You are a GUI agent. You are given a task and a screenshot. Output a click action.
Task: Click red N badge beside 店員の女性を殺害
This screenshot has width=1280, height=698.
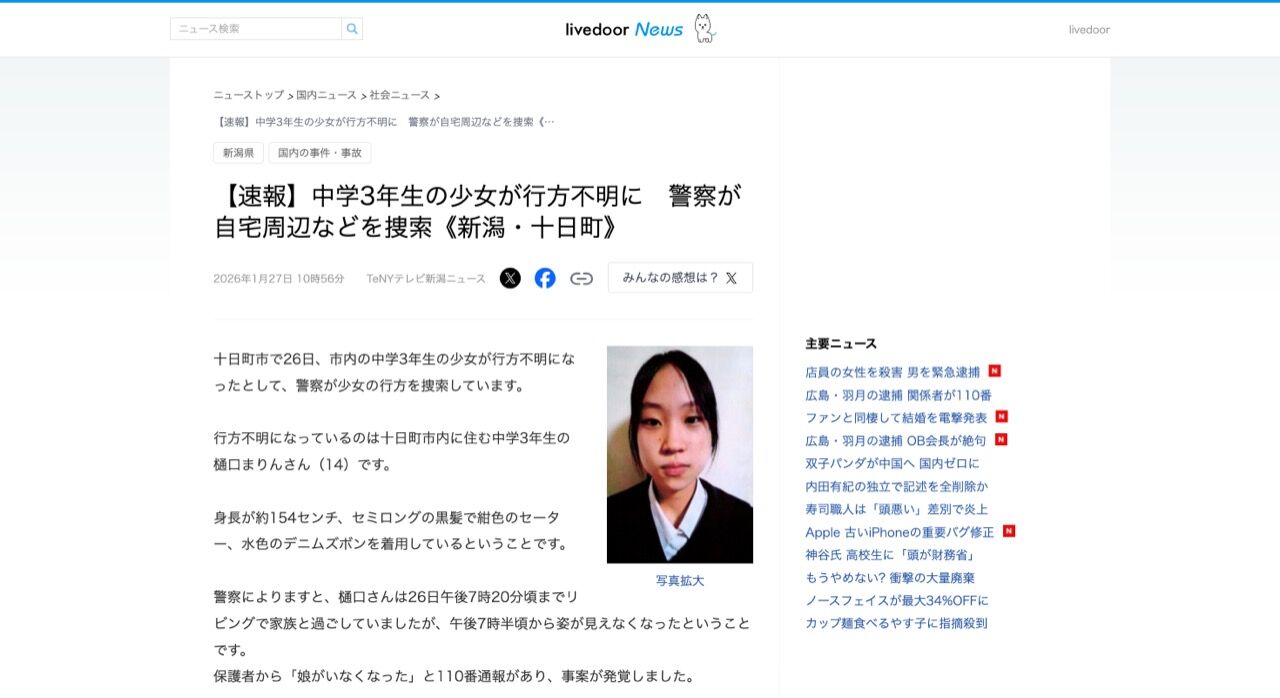(x=995, y=371)
